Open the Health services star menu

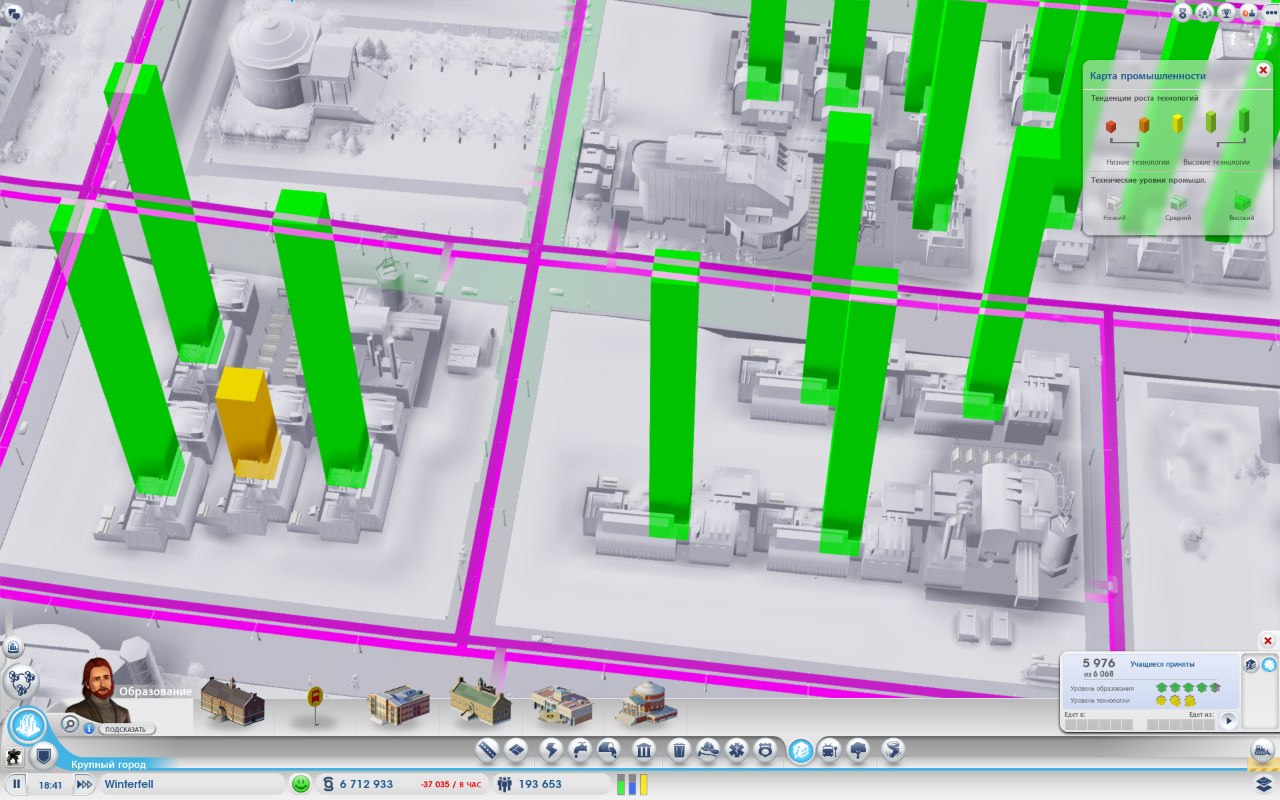tap(737, 749)
